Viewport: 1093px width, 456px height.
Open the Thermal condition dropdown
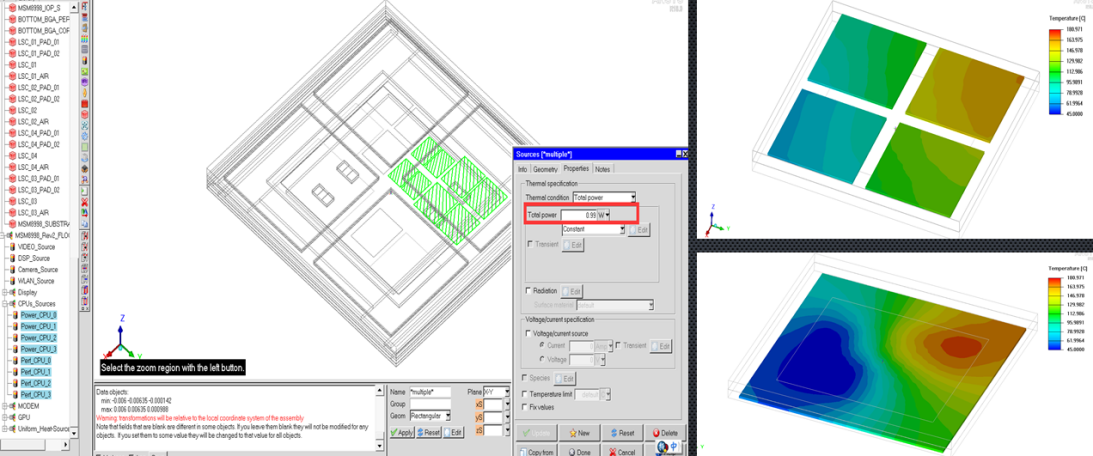click(x=631, y=198)
